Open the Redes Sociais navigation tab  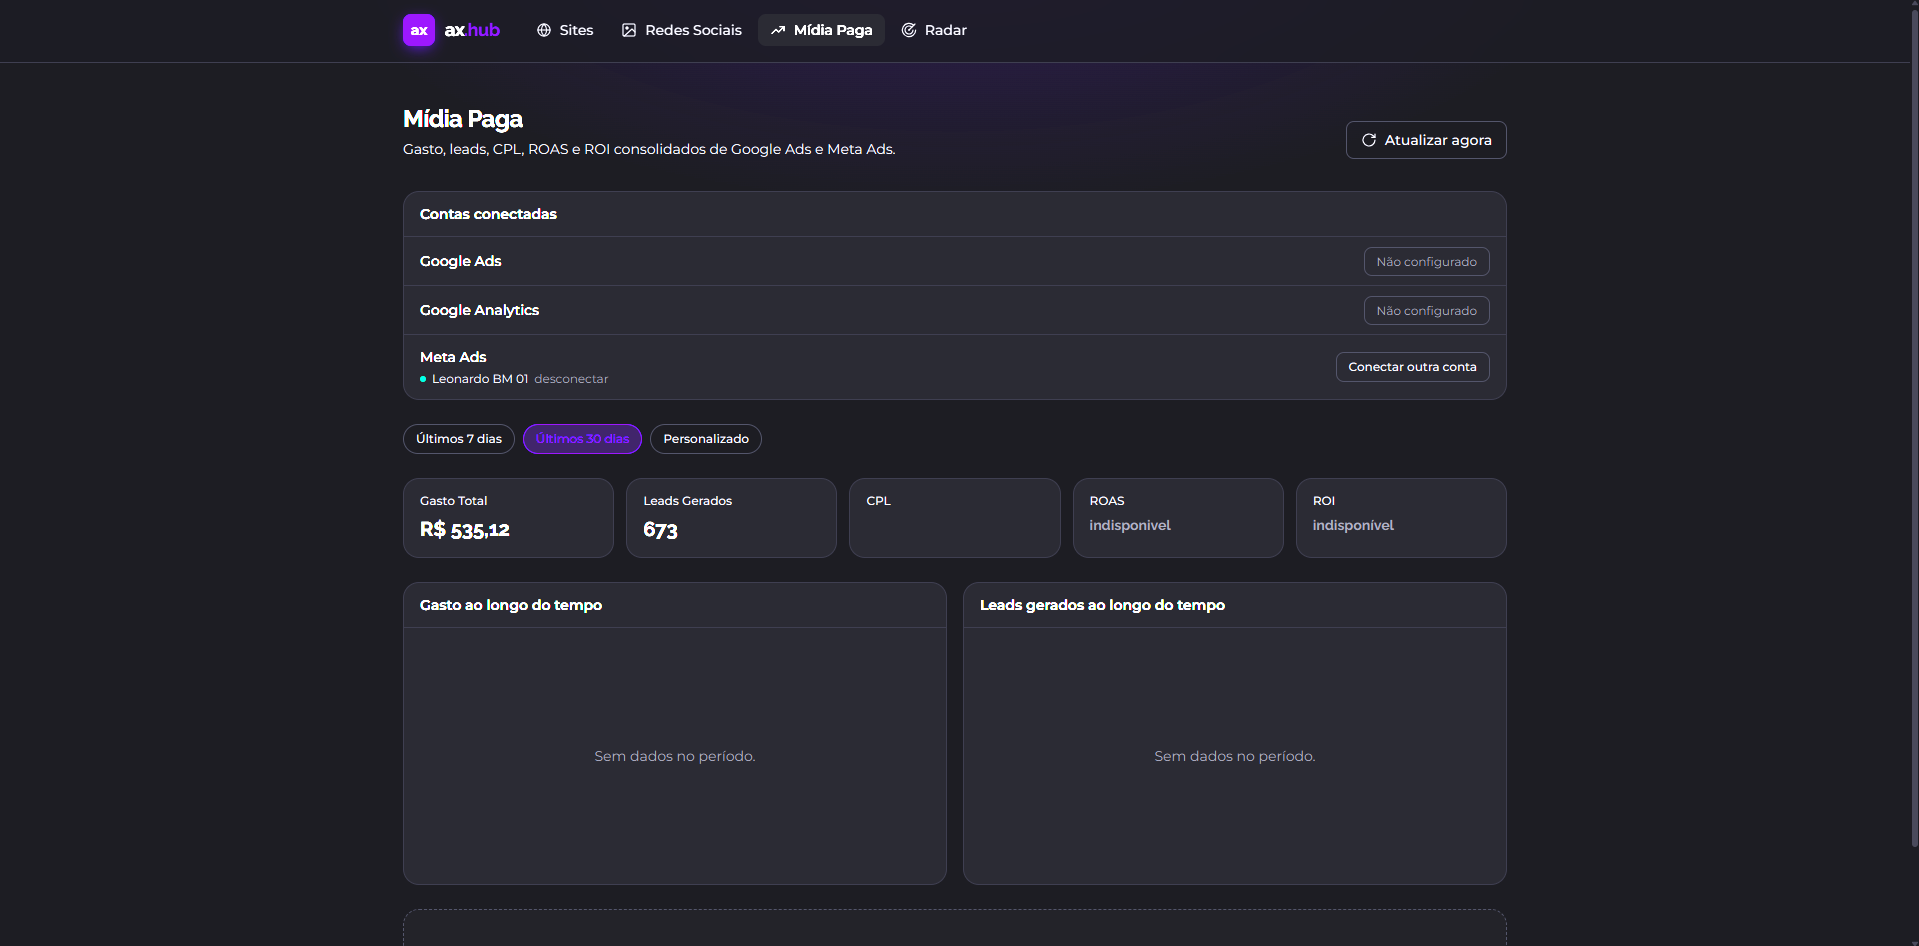(682, 30)
